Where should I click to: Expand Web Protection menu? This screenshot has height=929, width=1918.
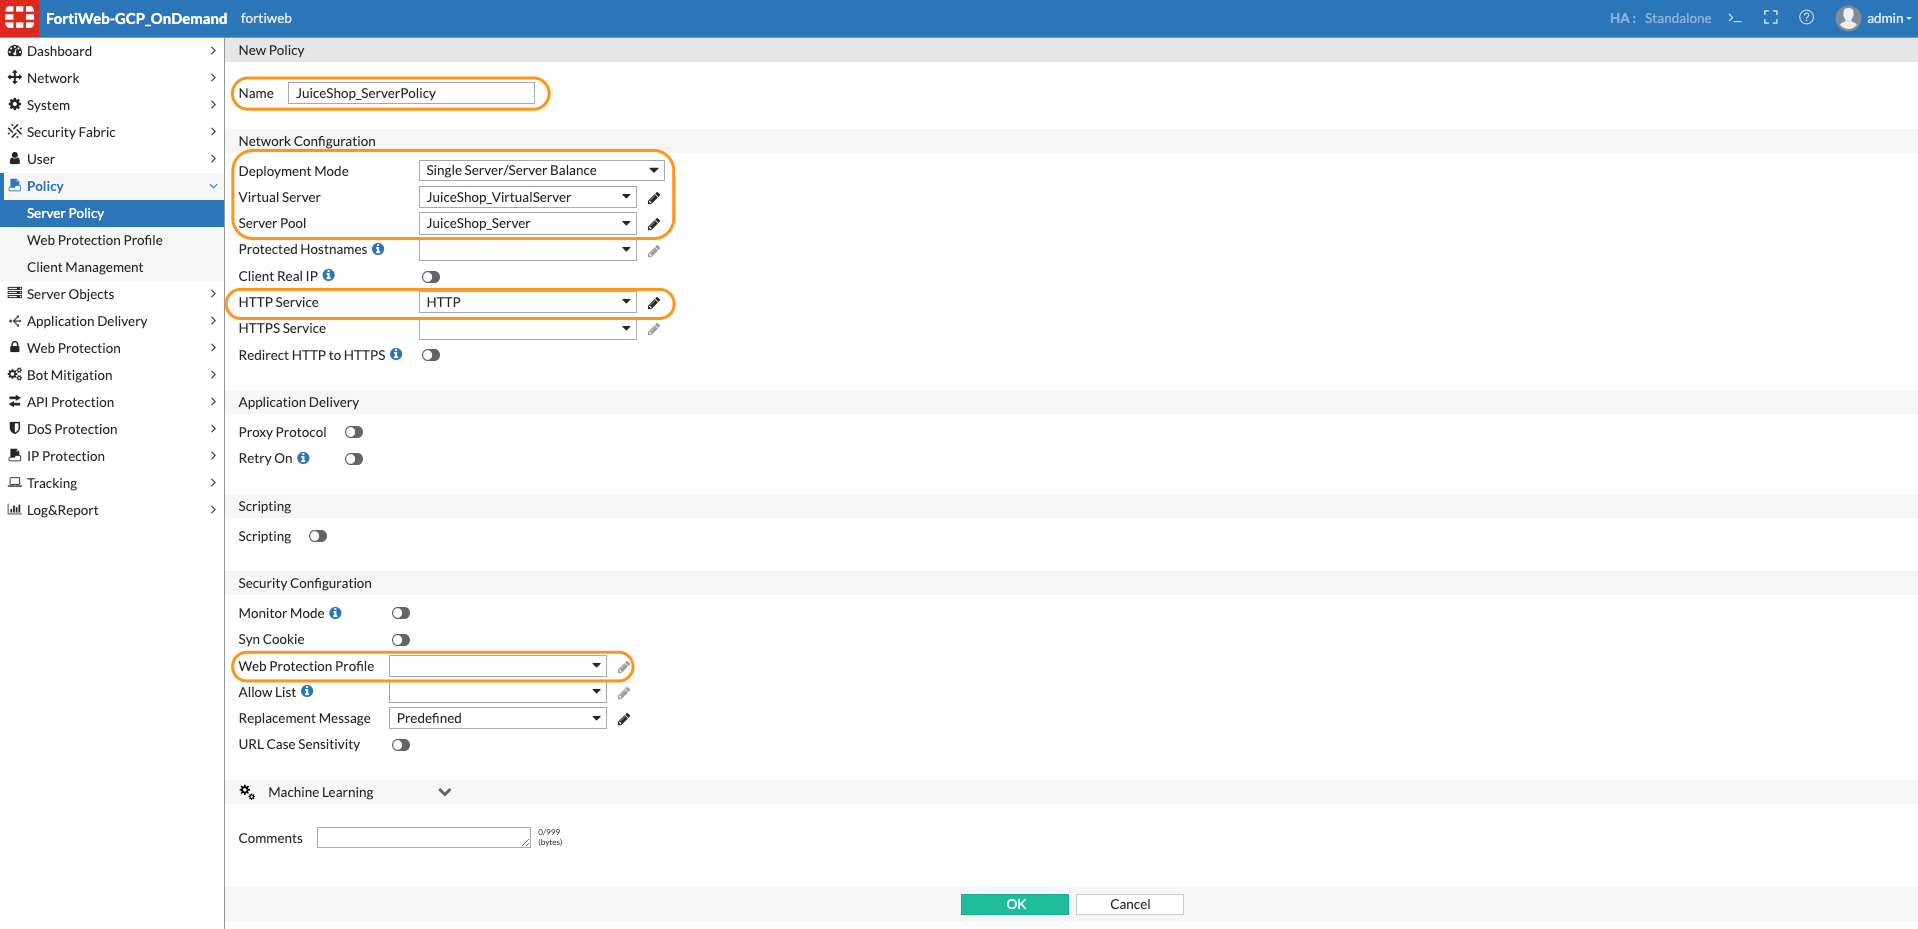click(112, 348)
